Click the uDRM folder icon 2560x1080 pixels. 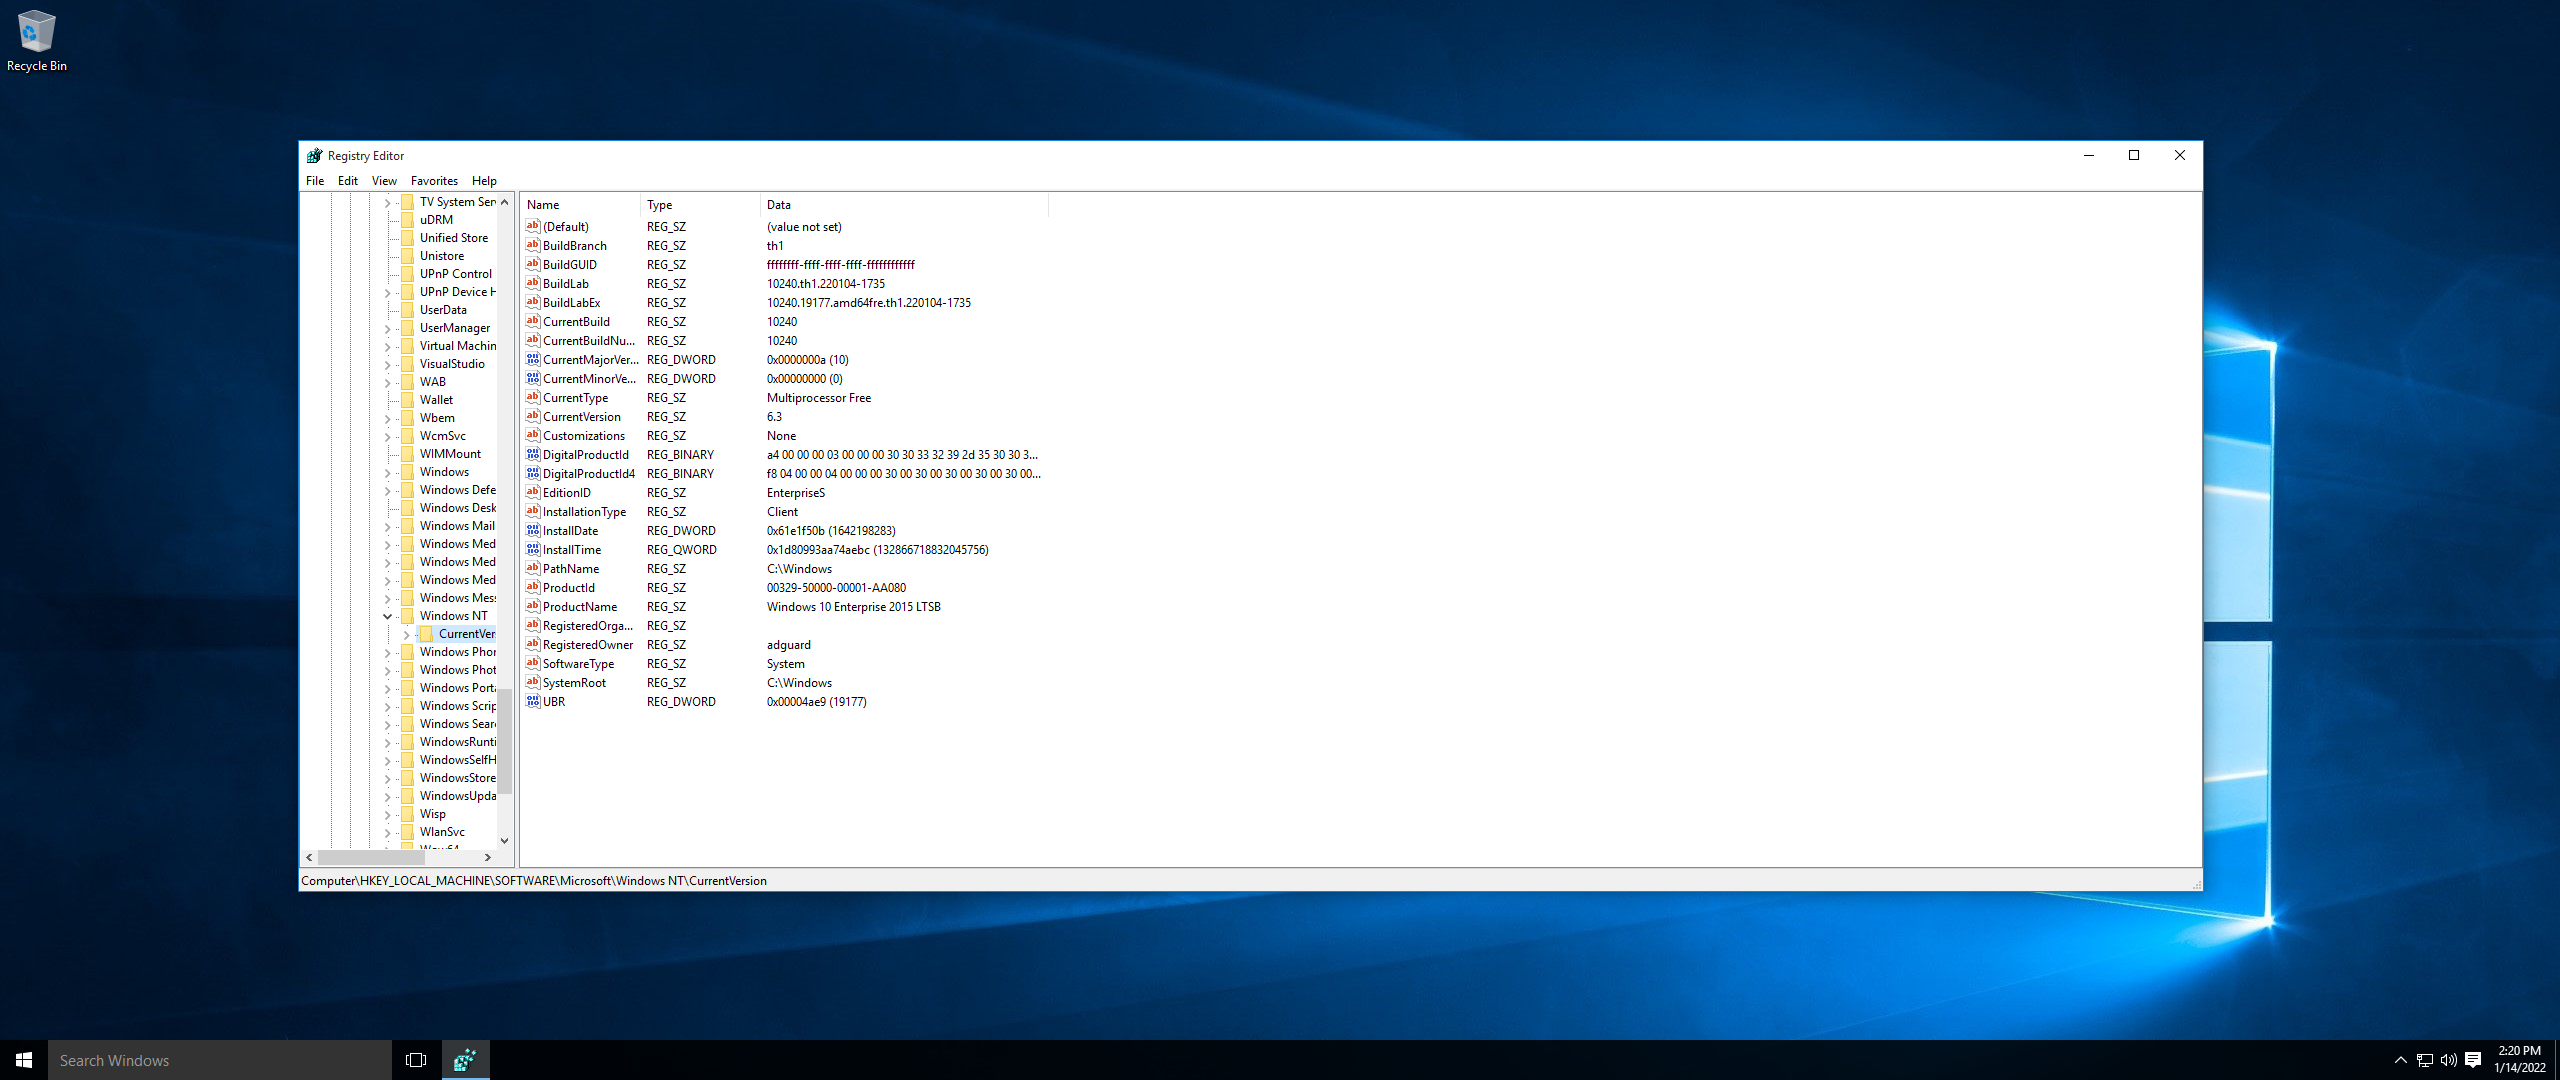408,220
